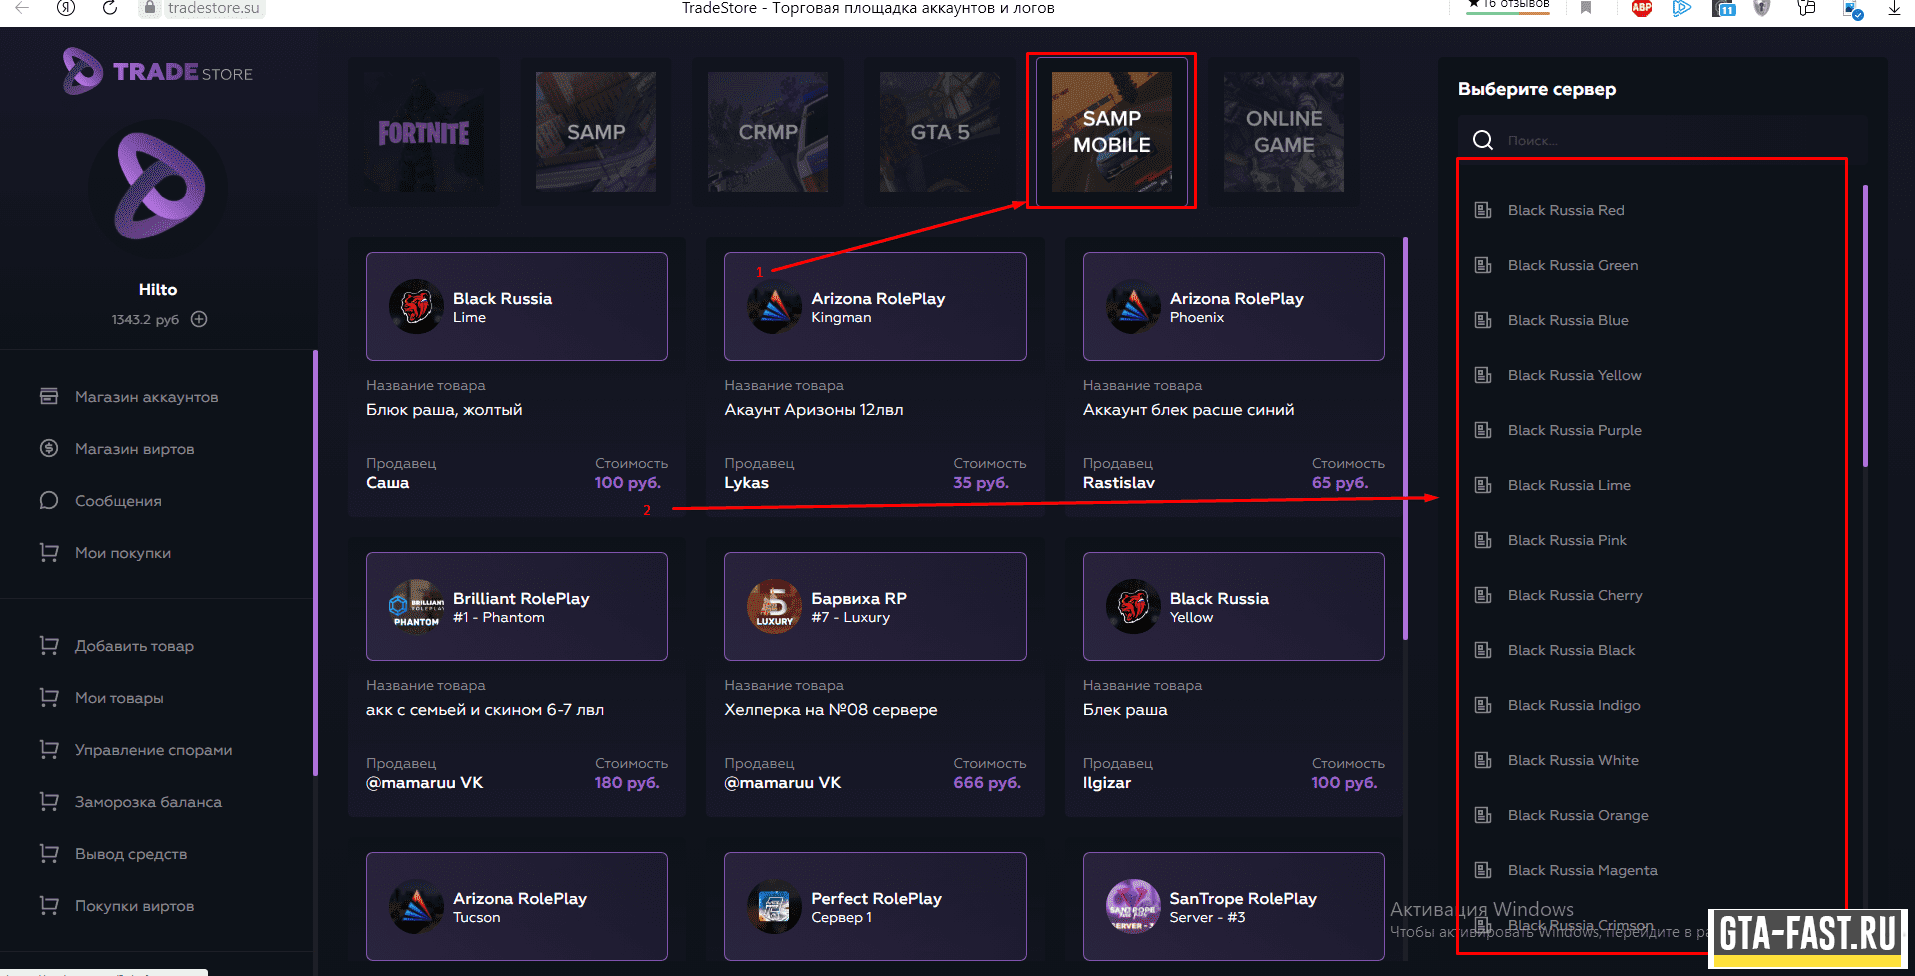Click the Добавить товар cart icon
1915x976 pixels.
click(x=49, y=645)
